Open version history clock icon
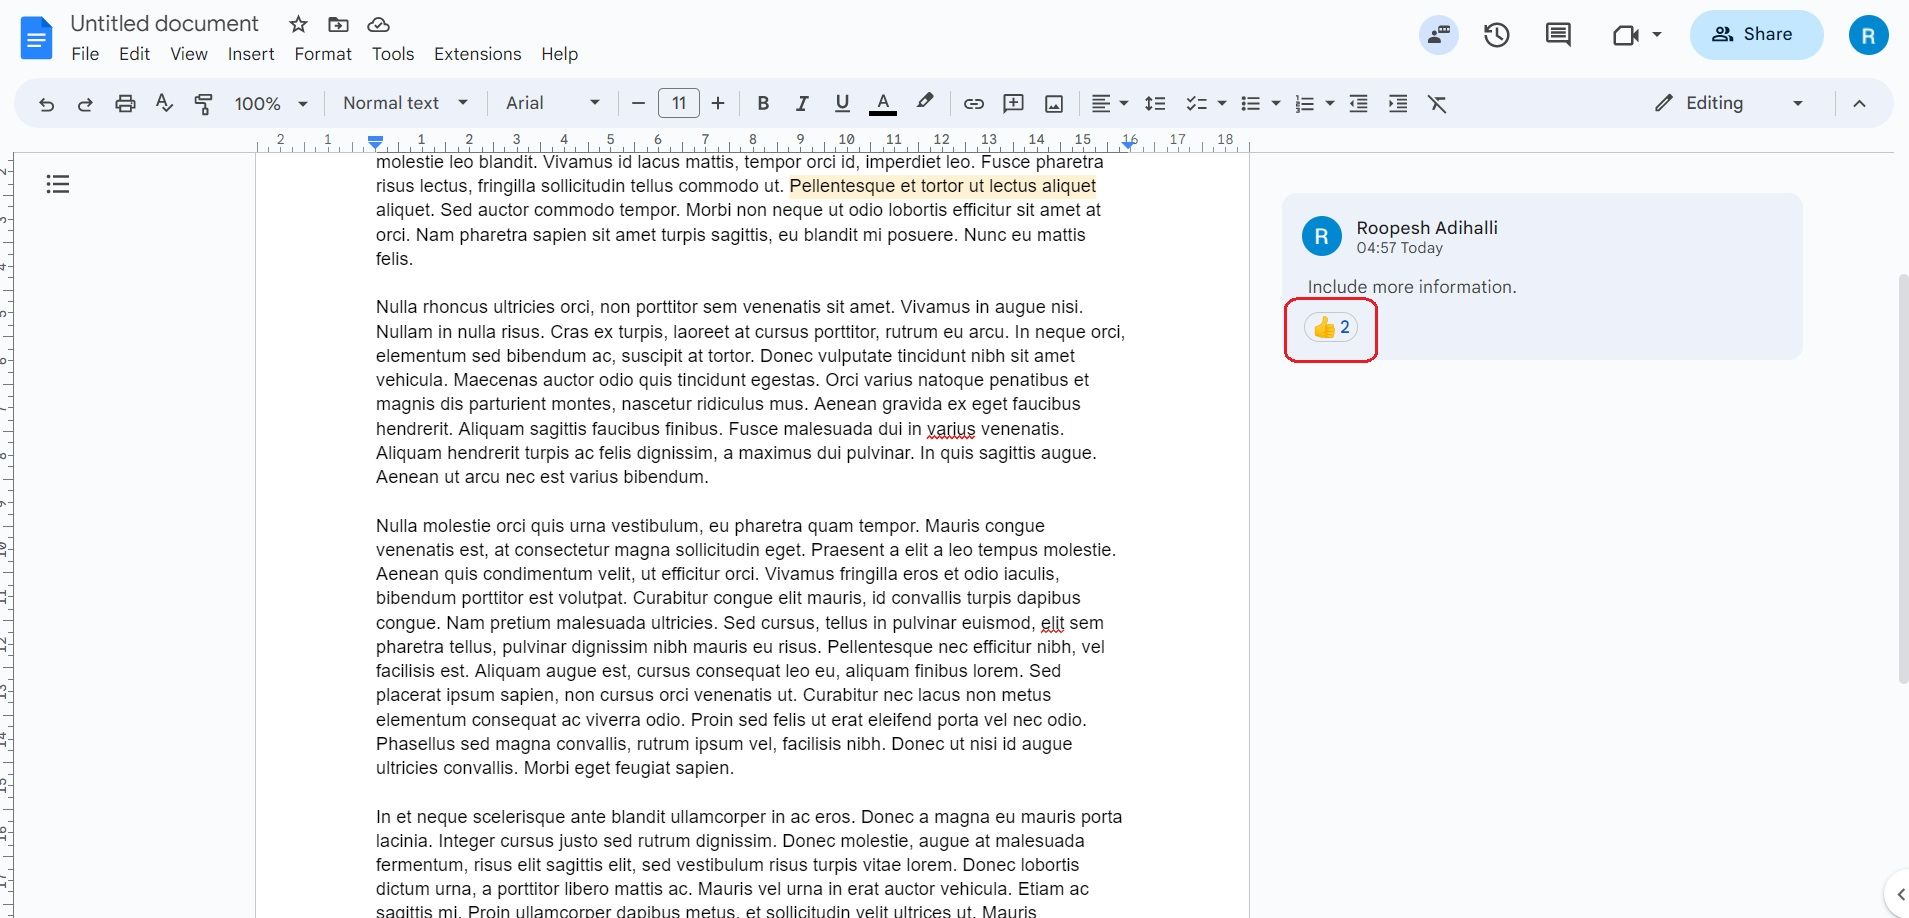This screenshot has height=918, width=1909. click(1496, 35)
